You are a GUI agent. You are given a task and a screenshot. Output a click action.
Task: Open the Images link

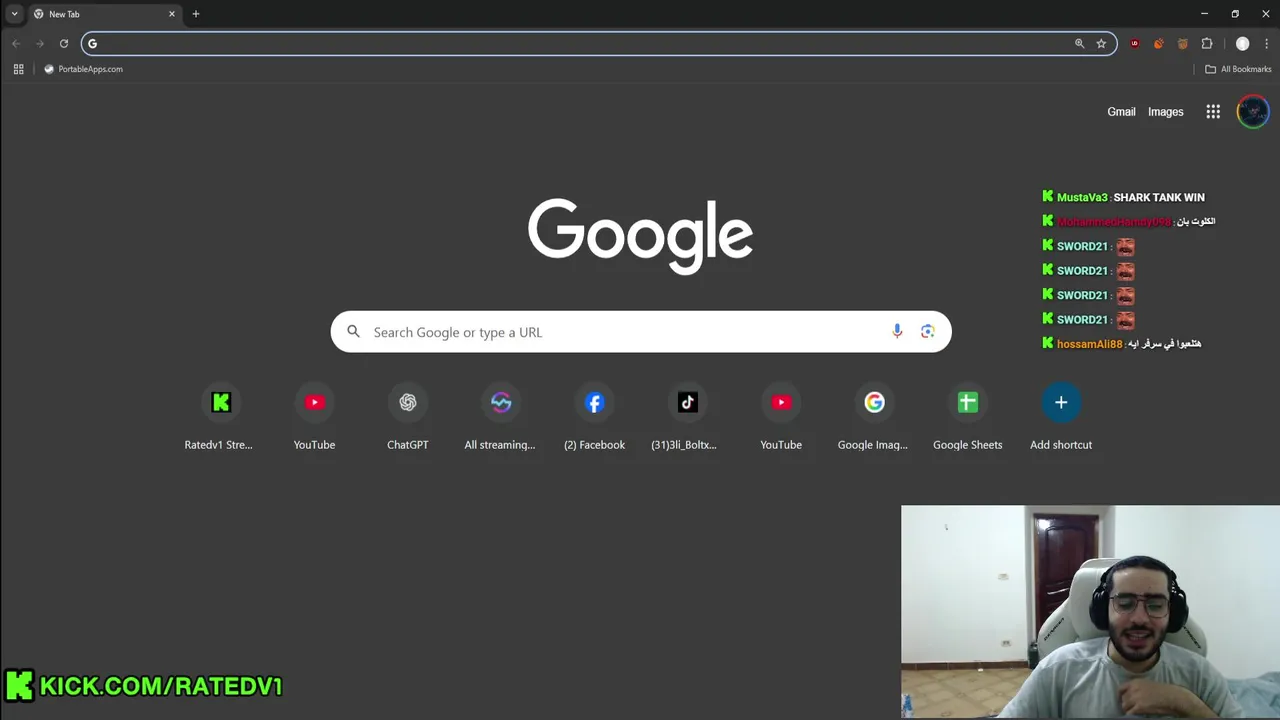(x=1165, y=112)
